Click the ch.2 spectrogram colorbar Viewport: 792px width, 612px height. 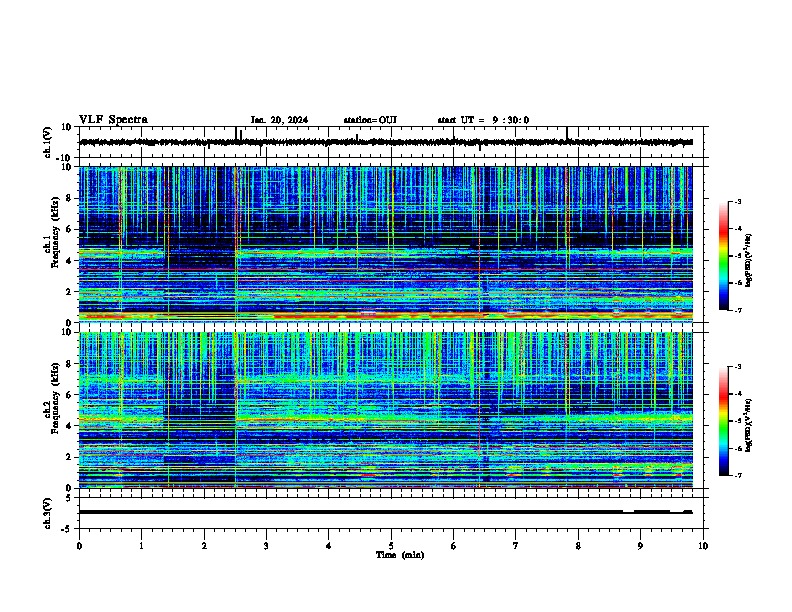coord(723,421)
